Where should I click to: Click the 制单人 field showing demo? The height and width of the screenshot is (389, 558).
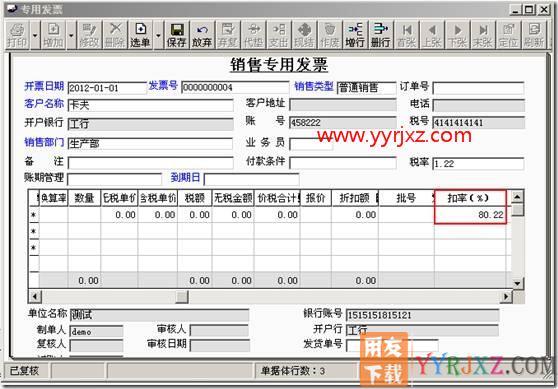[x=96, y=331]
